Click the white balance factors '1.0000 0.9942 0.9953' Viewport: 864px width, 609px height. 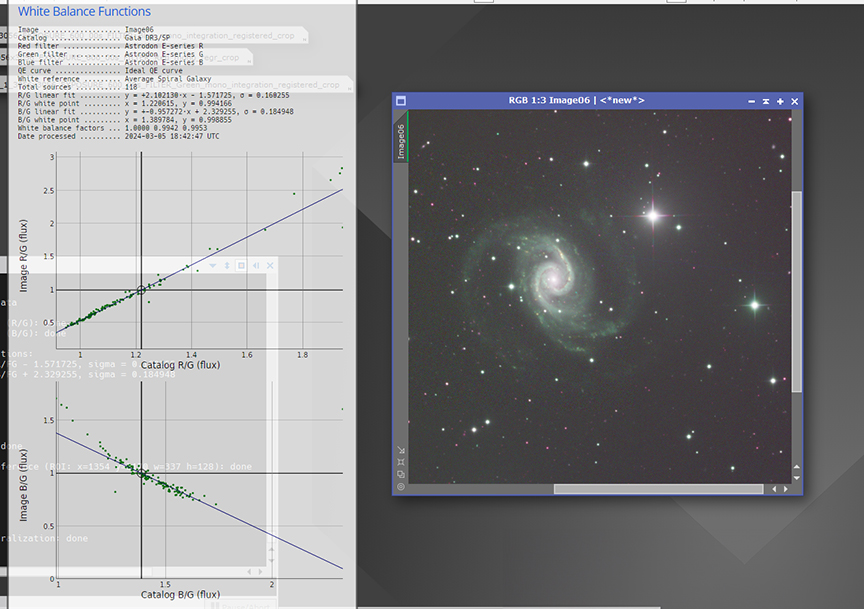pos(166,128)
